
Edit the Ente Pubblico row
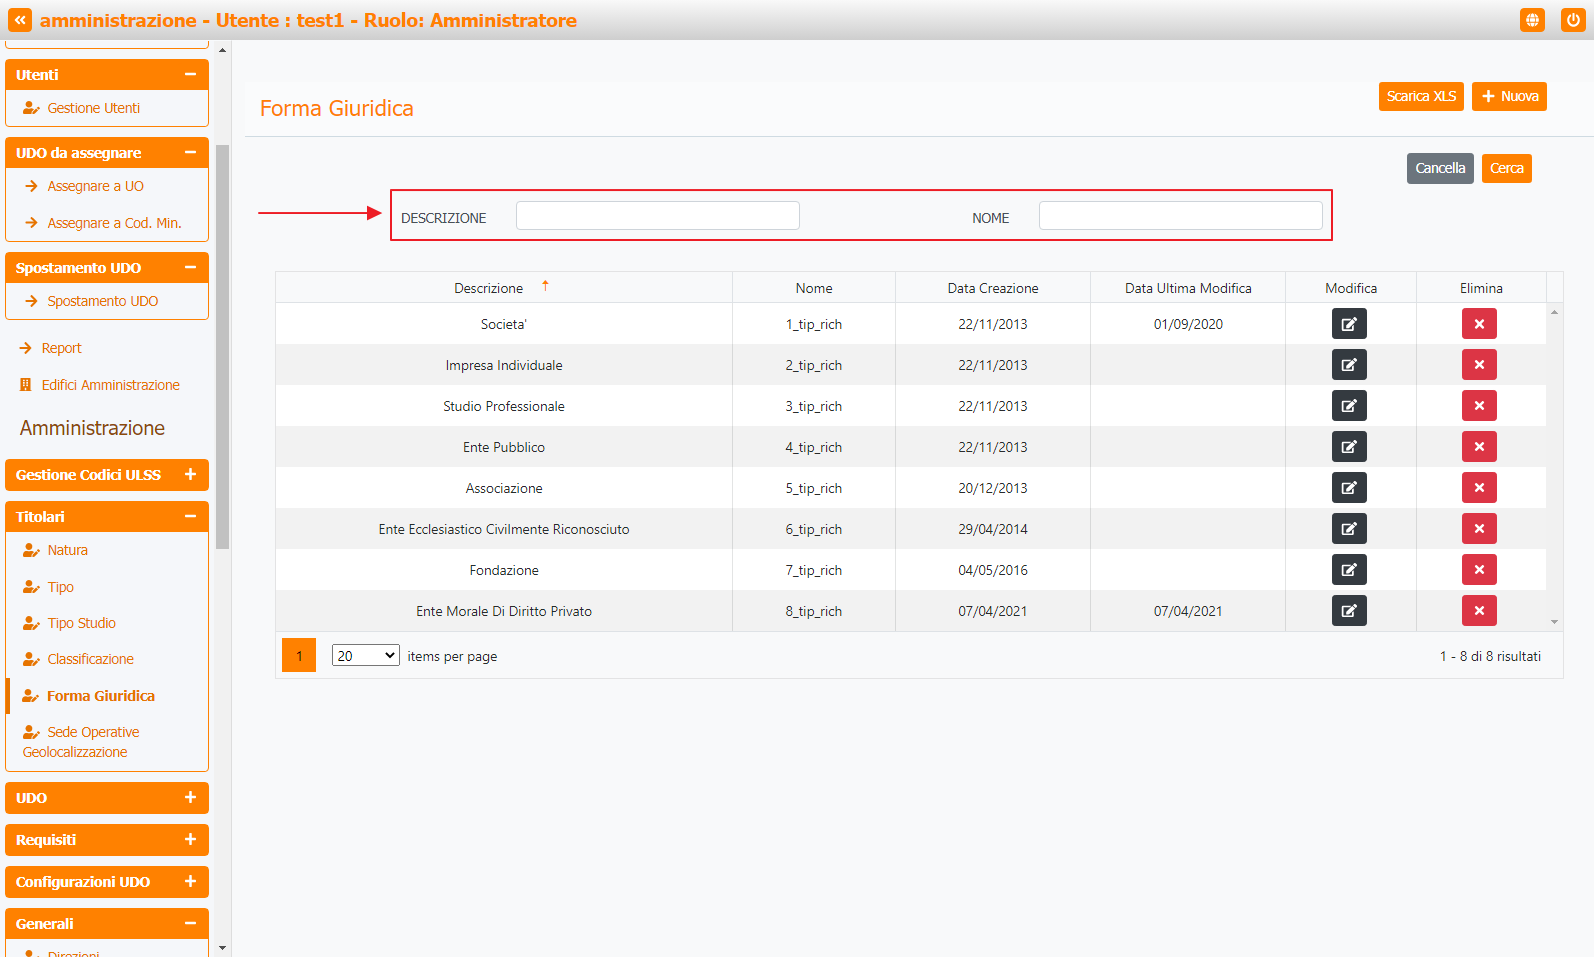coord(1348,447)
